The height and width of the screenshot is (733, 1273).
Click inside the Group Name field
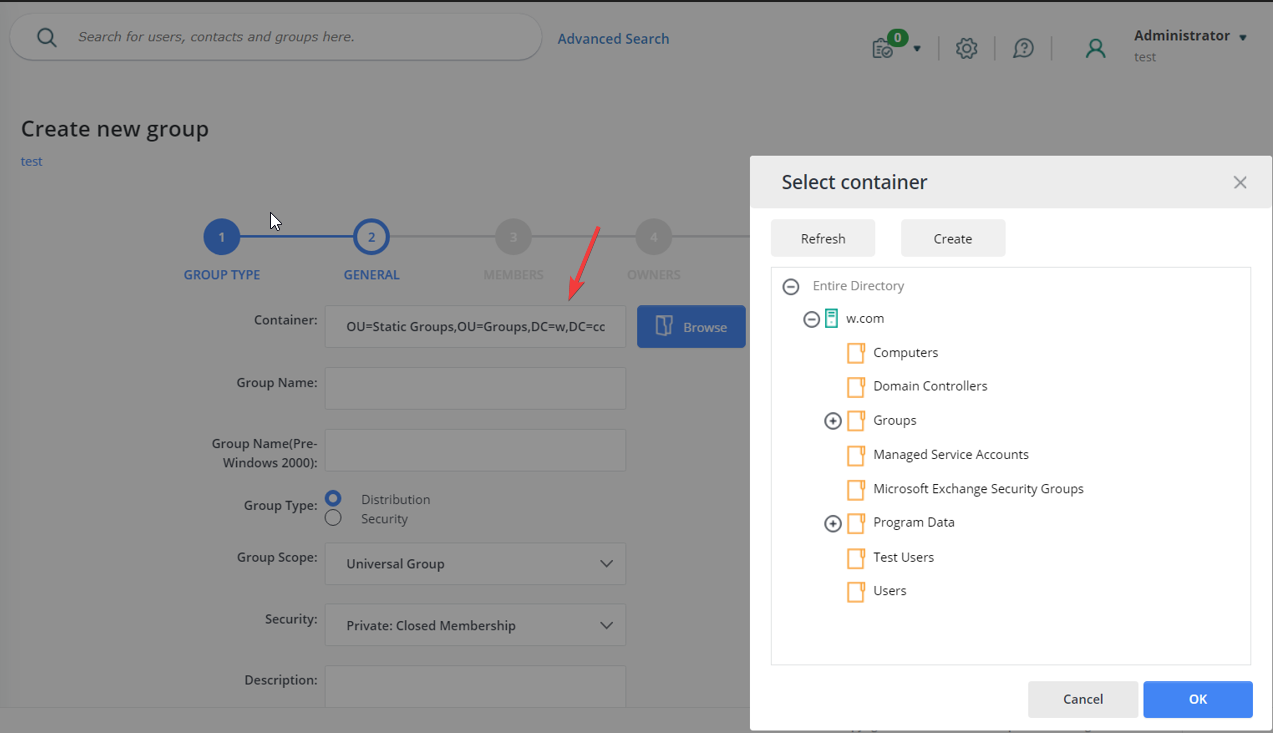[x=474, y=388]
